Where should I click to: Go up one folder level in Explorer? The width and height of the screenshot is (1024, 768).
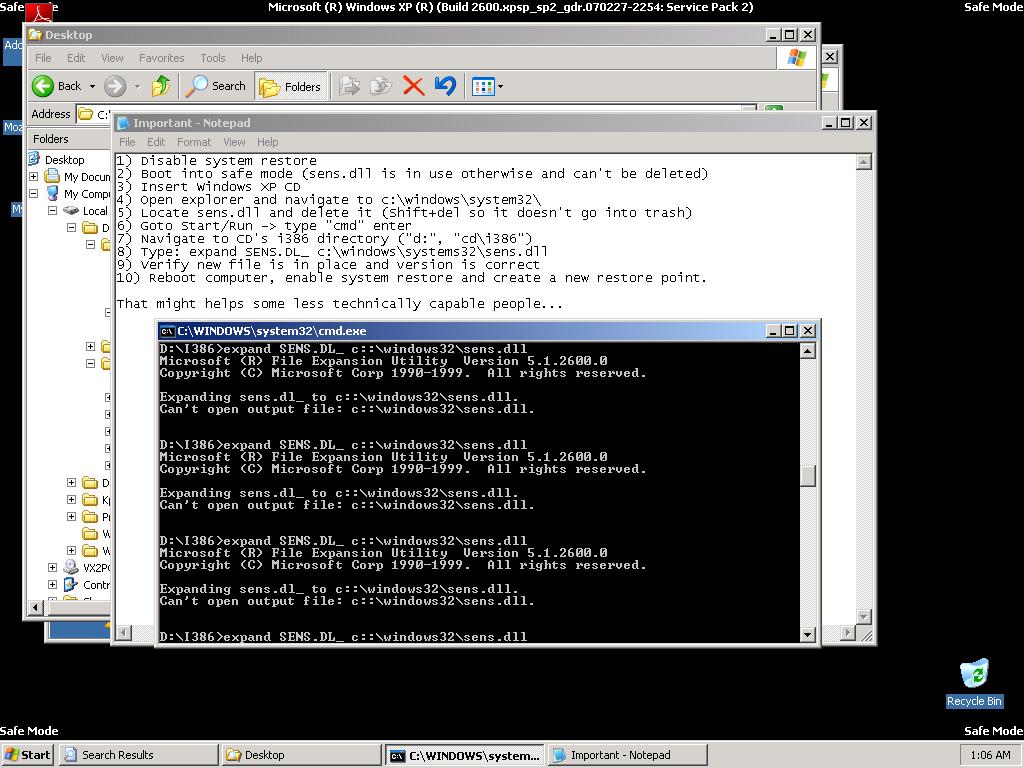pos(161,86)
